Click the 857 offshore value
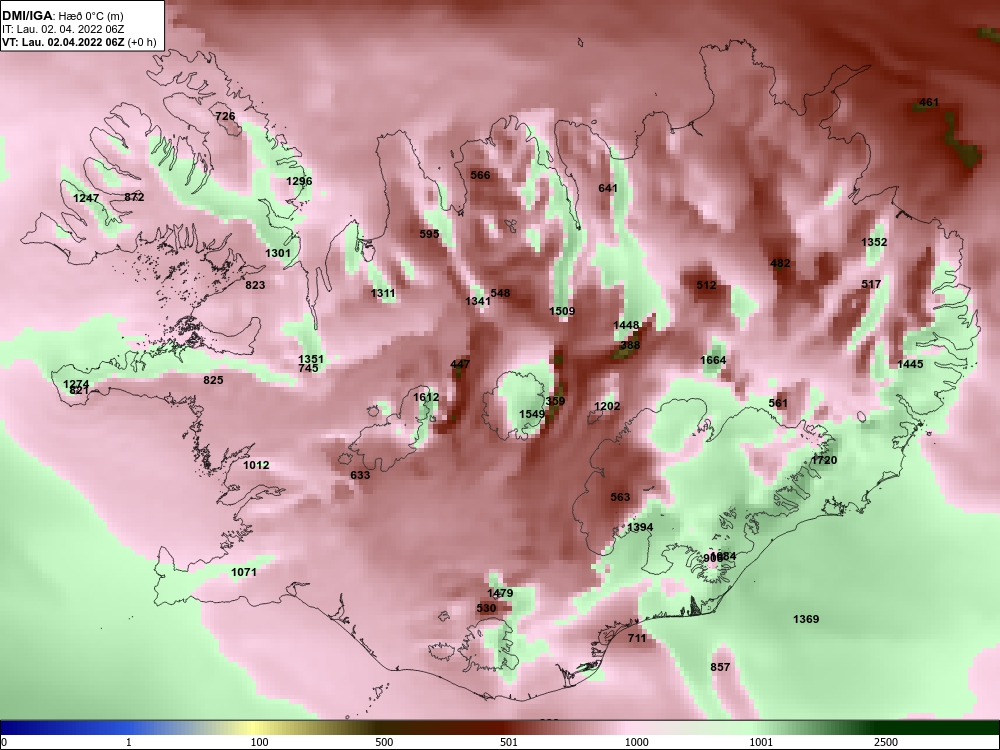The image size is (1000, 750). tap(720, 667)
